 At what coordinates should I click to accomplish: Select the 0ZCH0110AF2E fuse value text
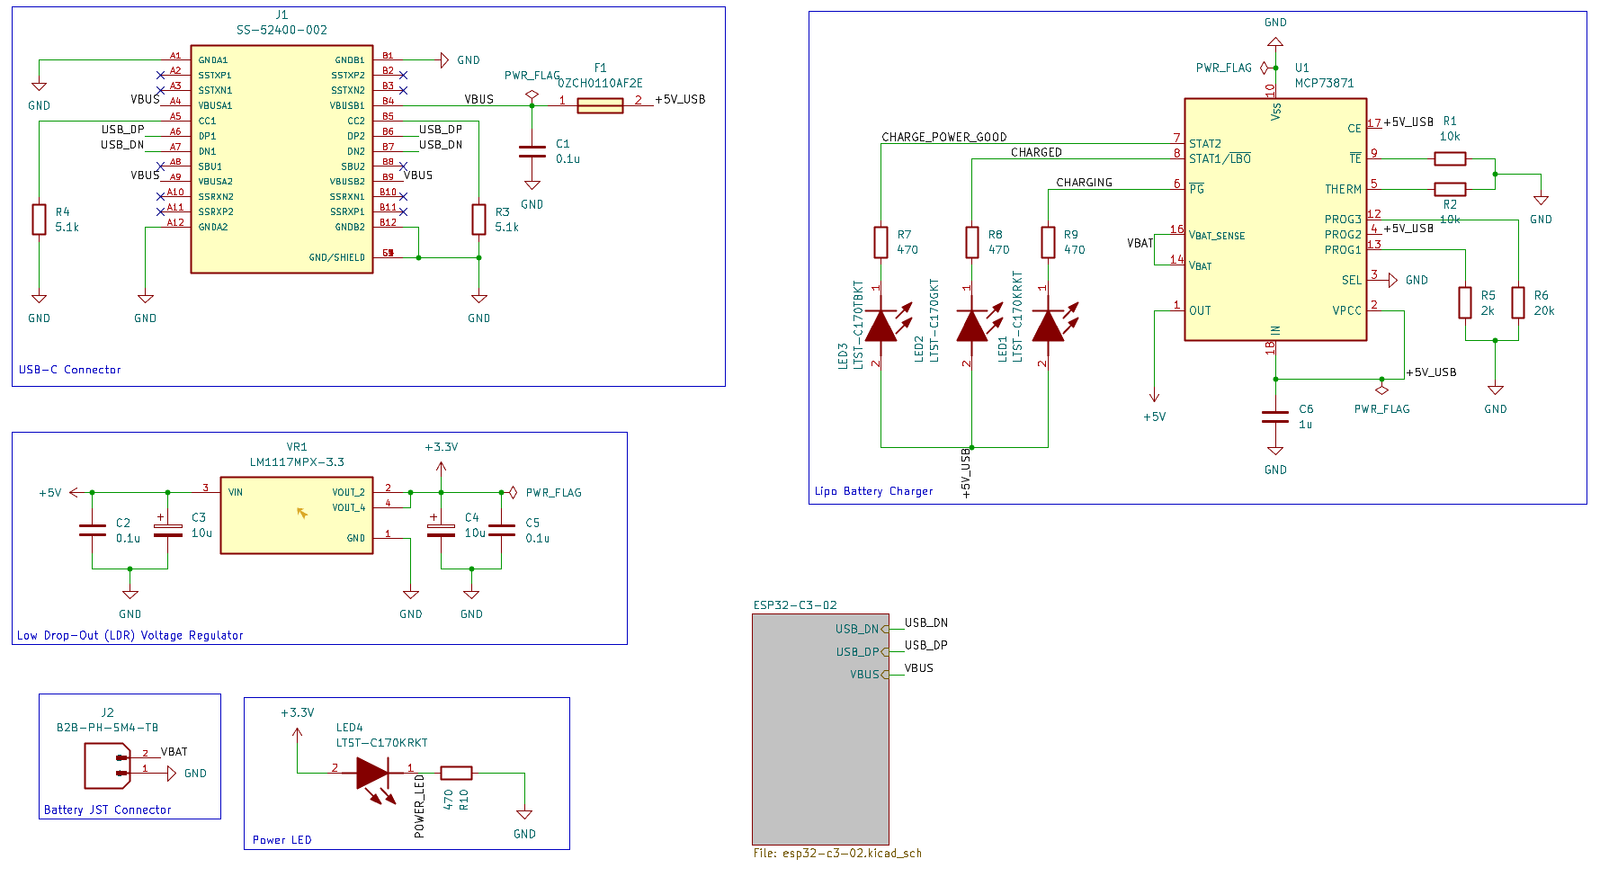pyautogui.click(x=600, y=83)
